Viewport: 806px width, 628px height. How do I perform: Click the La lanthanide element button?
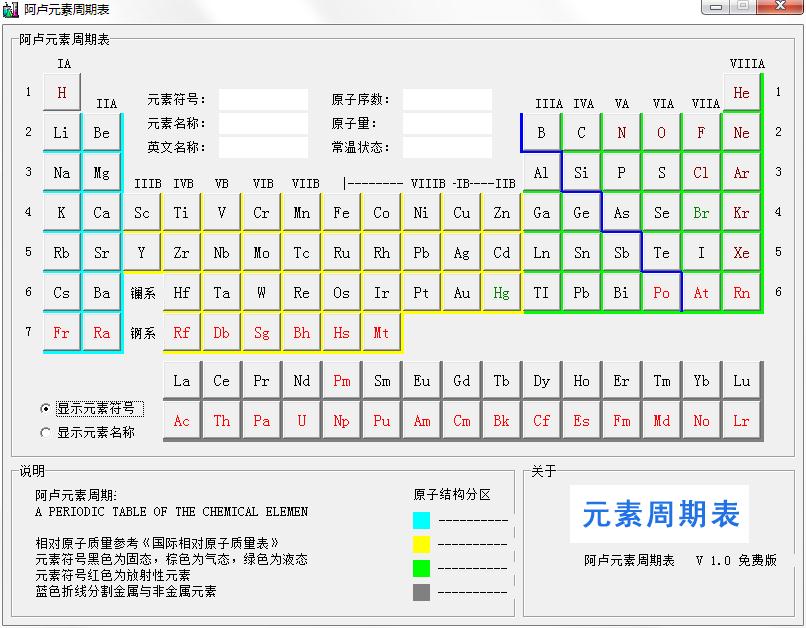[182, 381]
